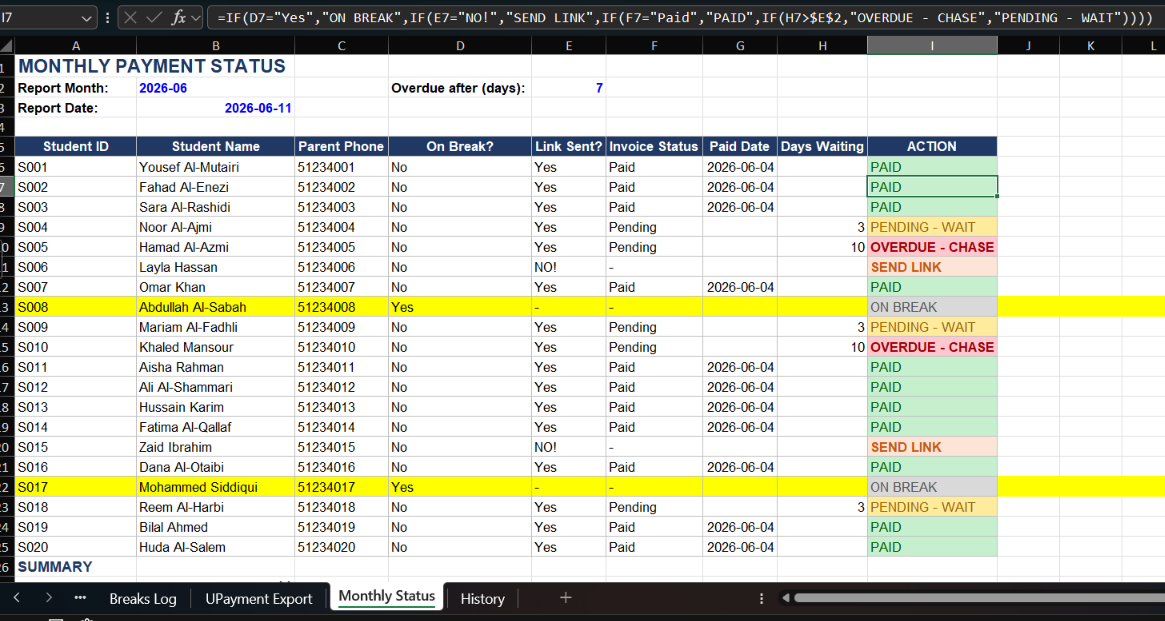Select Sara Al-Rashidi's PAID action cell

point(932,207)
